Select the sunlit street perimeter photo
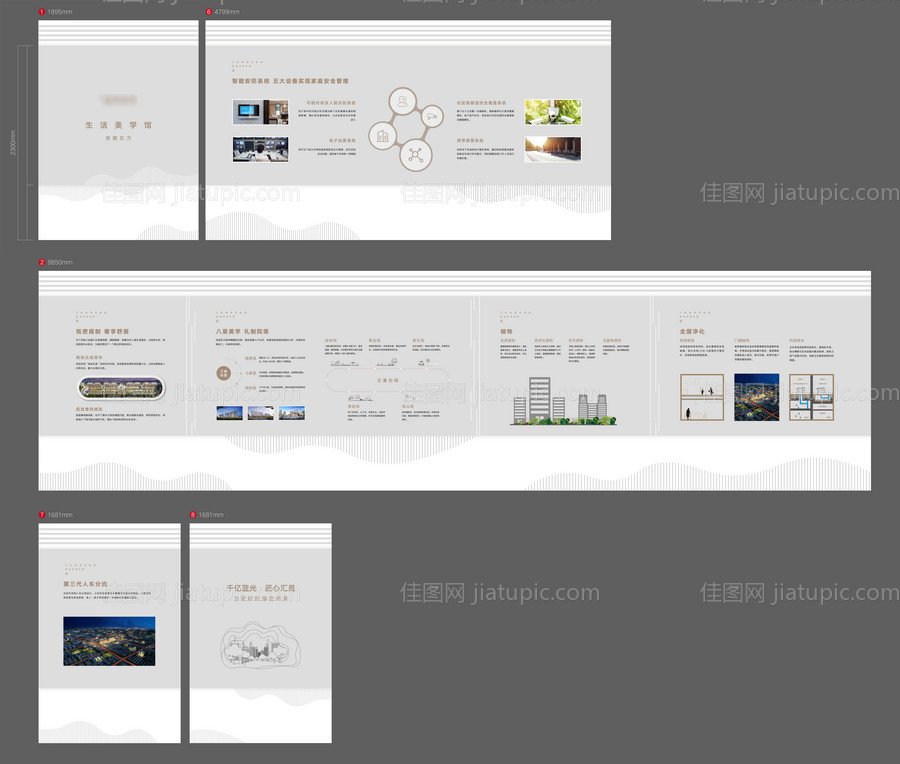This screenshot has height=764, width=900. (552, 149)
